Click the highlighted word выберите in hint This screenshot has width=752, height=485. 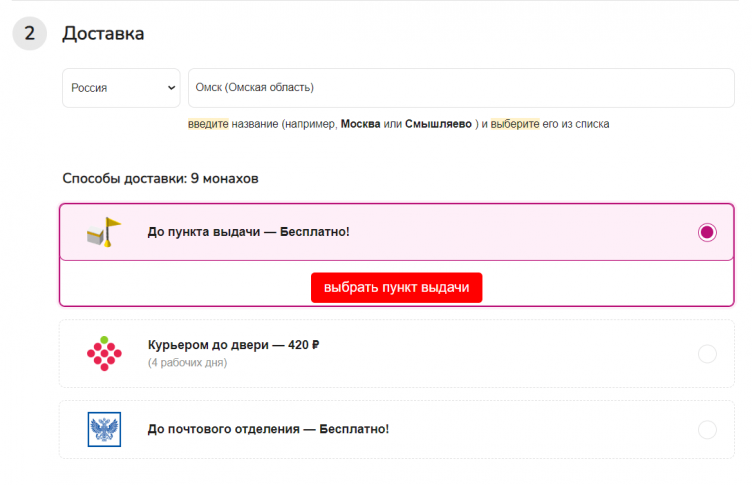515,124
